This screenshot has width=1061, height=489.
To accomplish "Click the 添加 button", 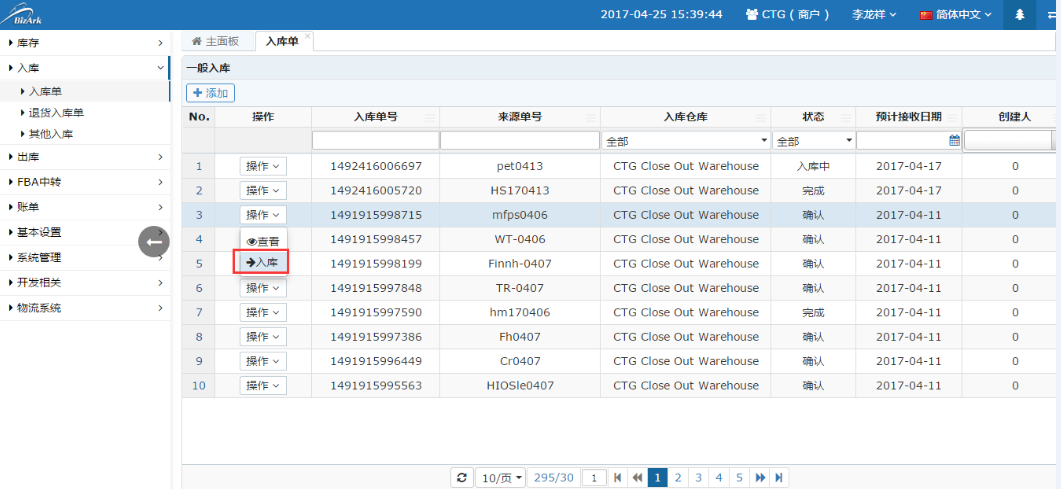I will (x=210, y=93).
